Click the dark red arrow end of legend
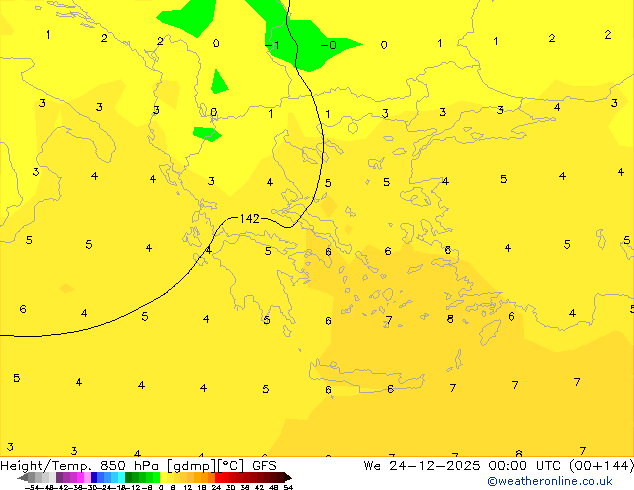The width and height of the screenshot is (634, 490). (x=285, y=477)
